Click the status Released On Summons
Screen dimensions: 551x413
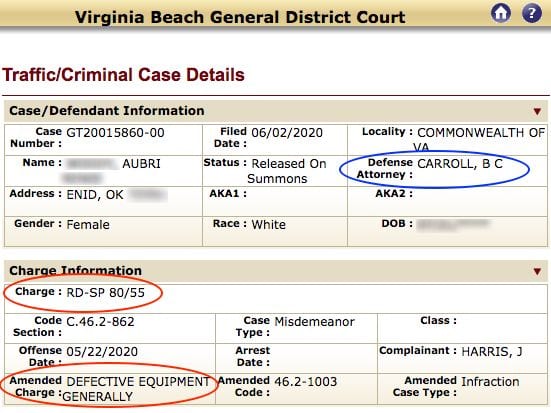[x=287, y=171]
